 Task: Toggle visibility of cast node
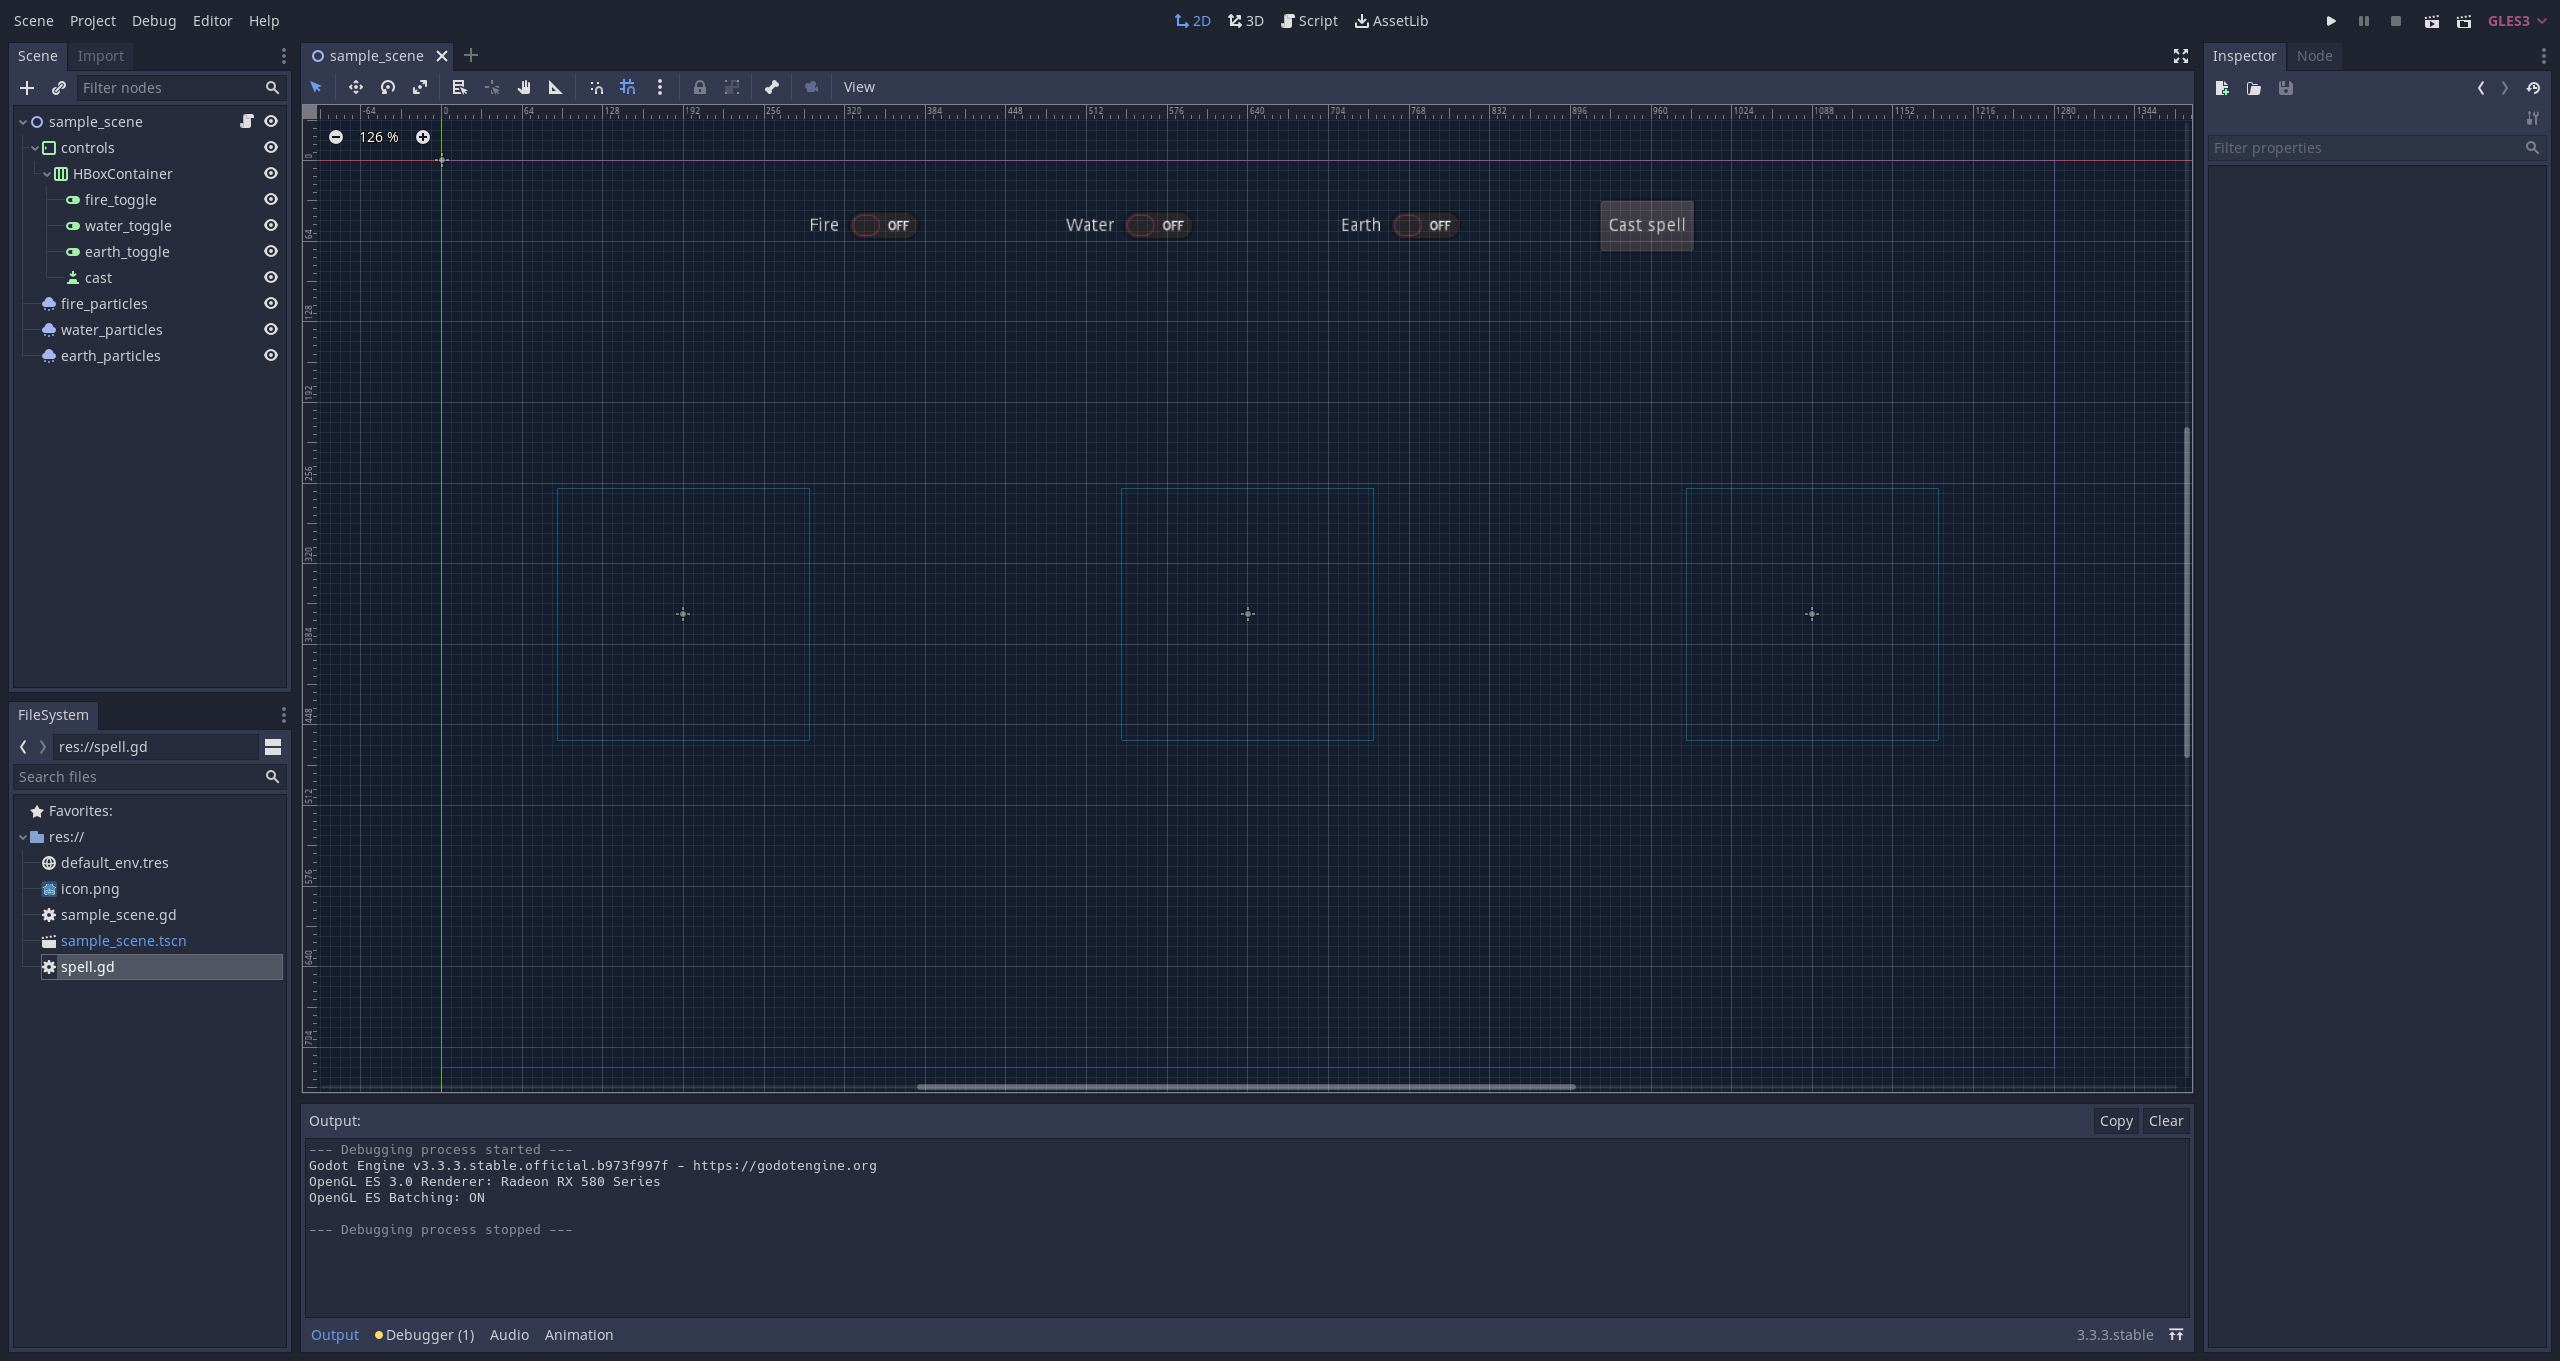271,277
